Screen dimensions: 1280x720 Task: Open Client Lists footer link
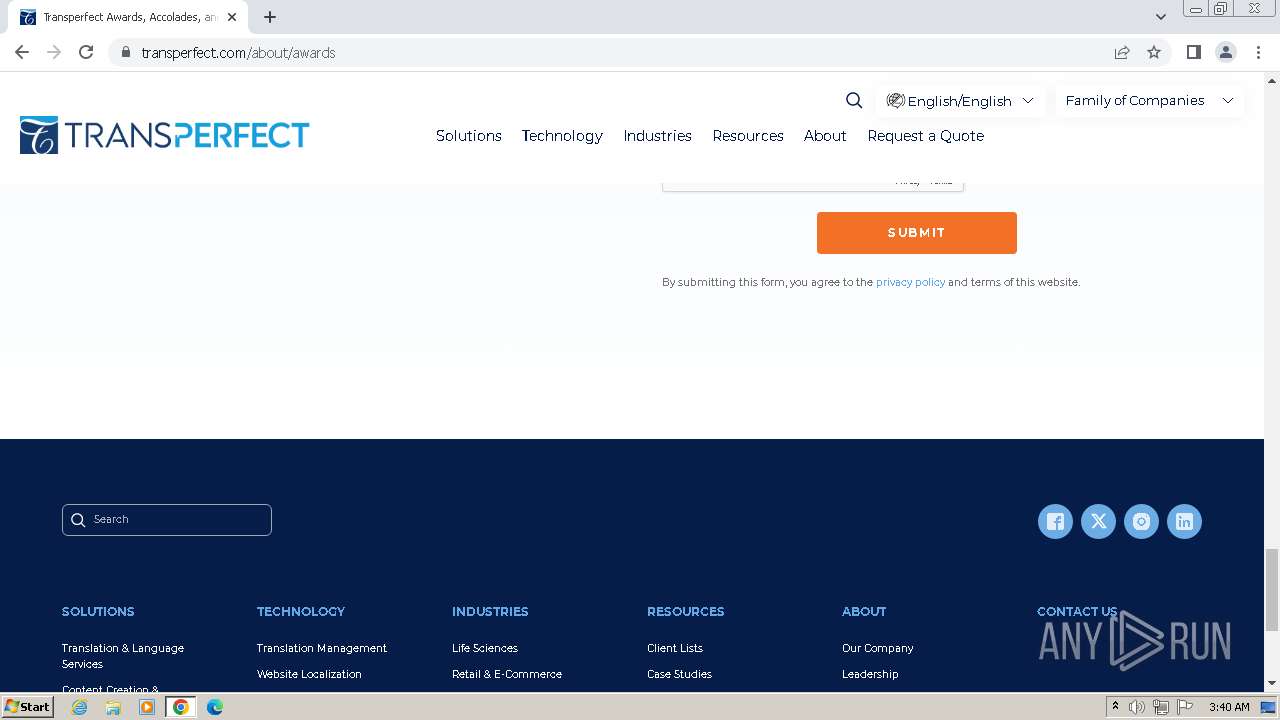coord(675,648)
